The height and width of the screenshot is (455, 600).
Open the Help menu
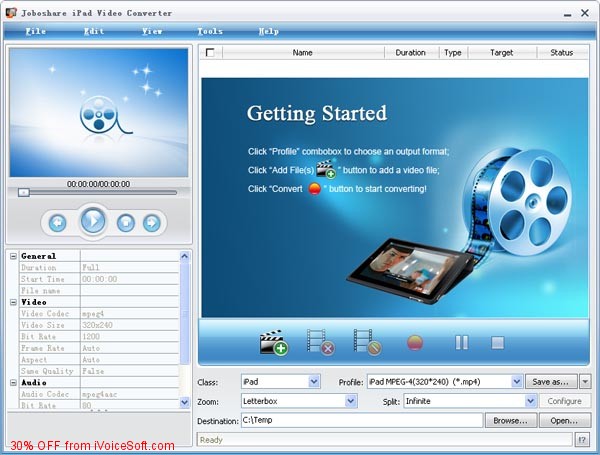point(269,31)
